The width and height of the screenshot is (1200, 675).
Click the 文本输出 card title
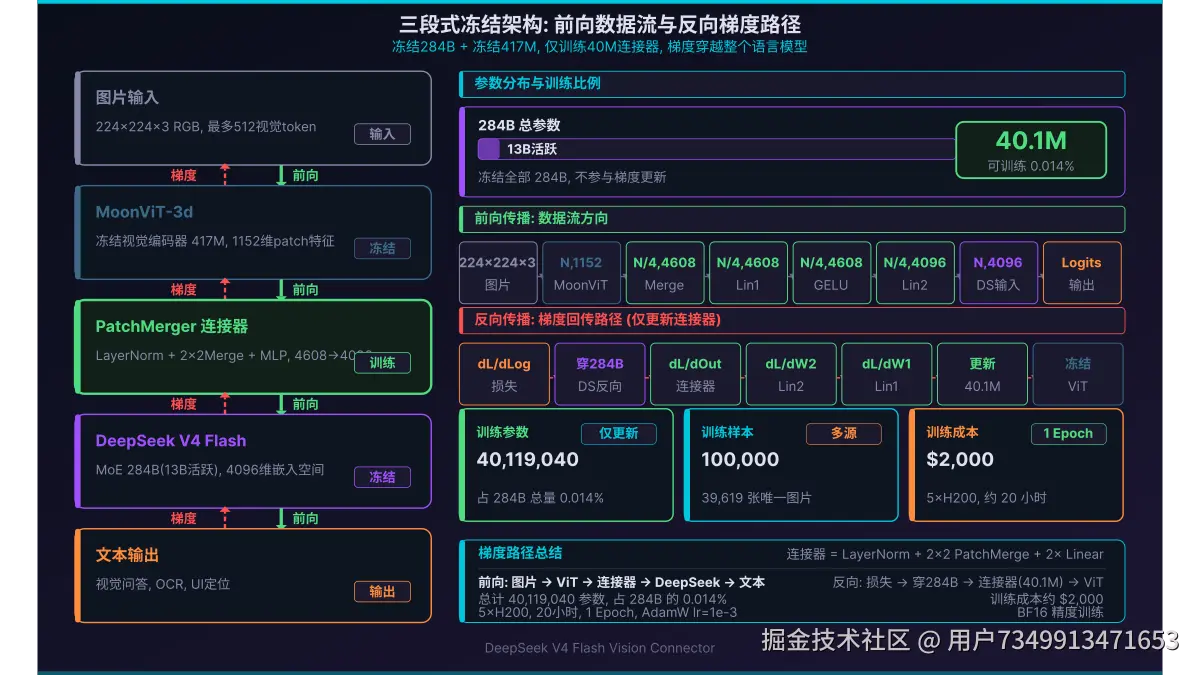127,555
